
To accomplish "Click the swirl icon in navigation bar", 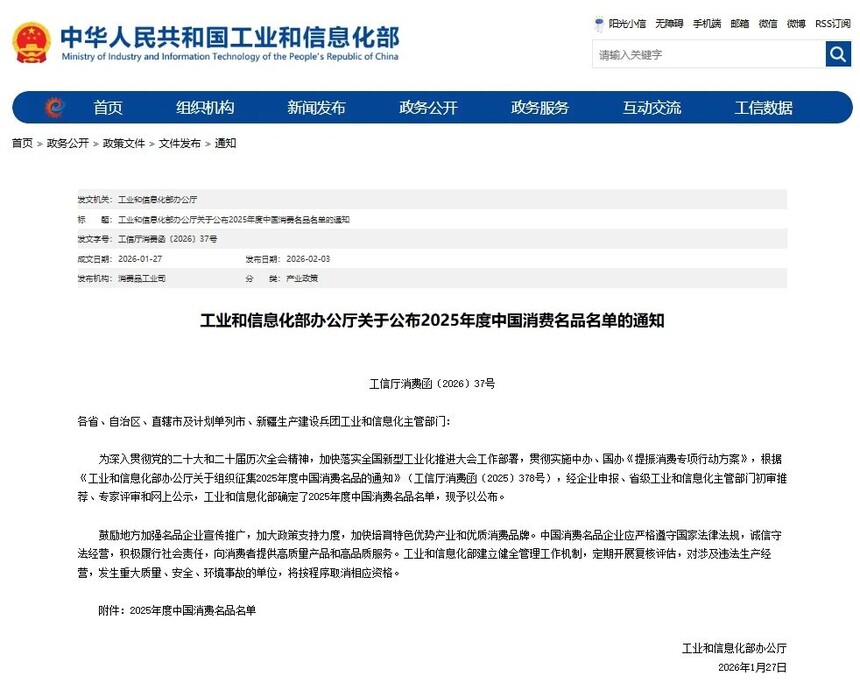I will pos(54,107).
